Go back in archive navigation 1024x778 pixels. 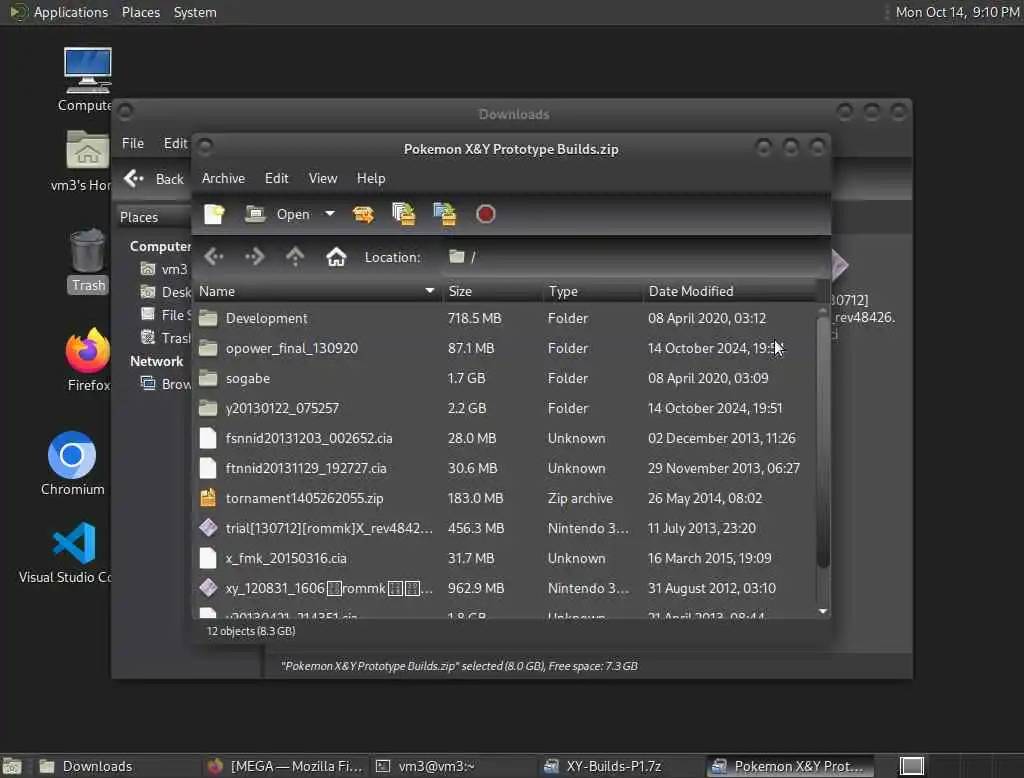(x=214, y=257)
